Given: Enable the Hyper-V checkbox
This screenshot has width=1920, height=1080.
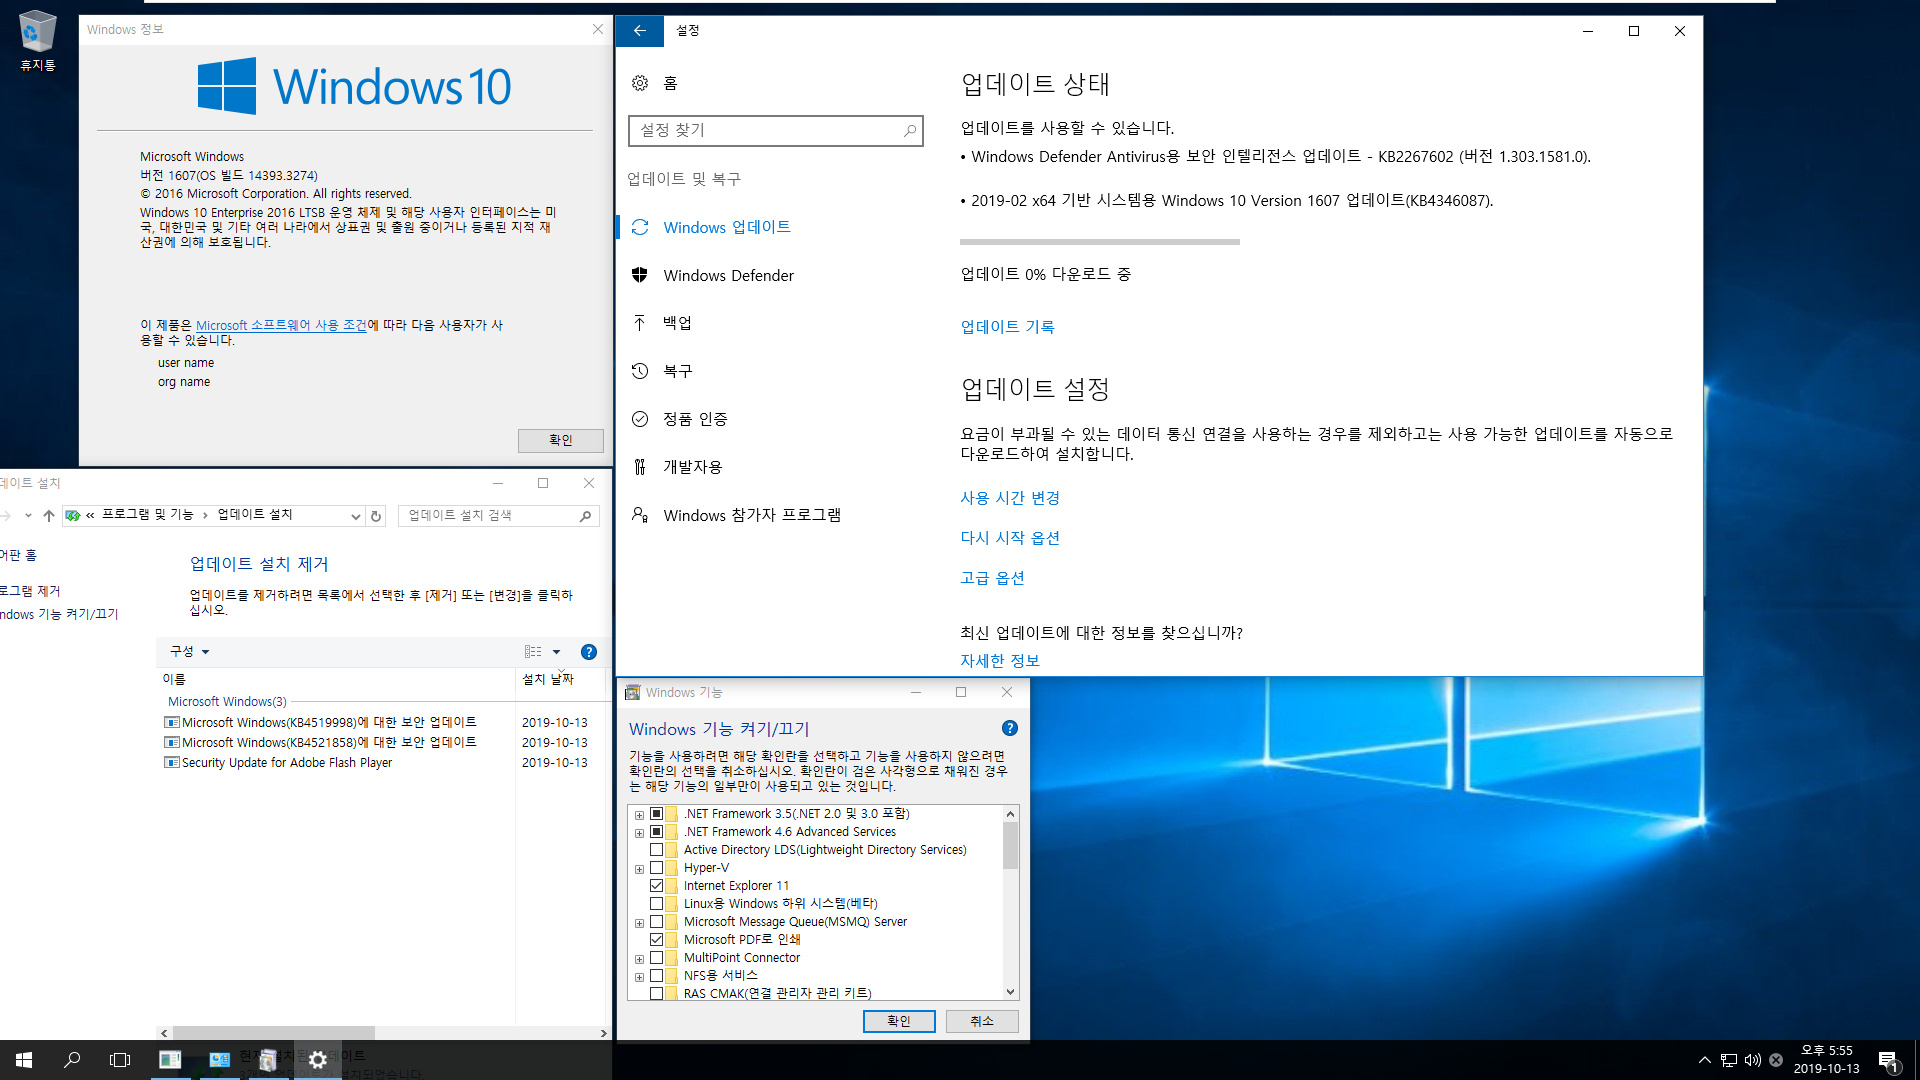Looking at the screenshot, I should click(x=657, y=868).
